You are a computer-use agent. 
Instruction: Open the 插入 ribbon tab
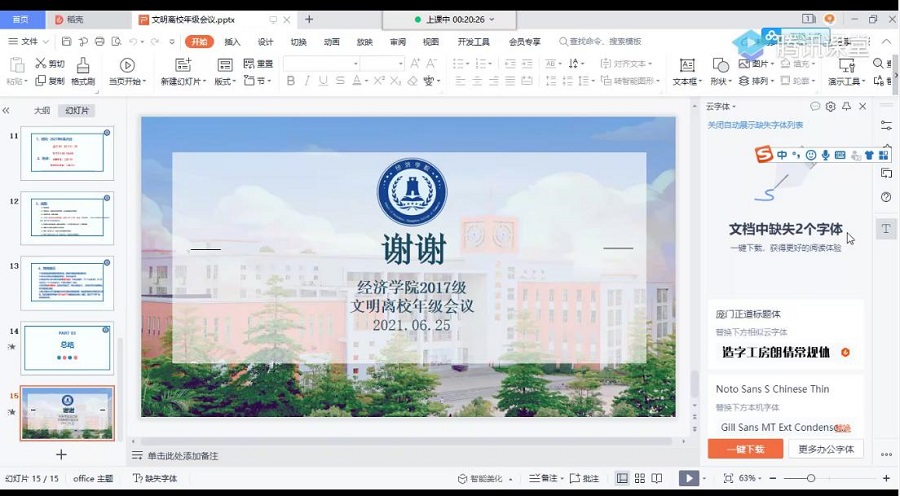click(x=232, y=41)
